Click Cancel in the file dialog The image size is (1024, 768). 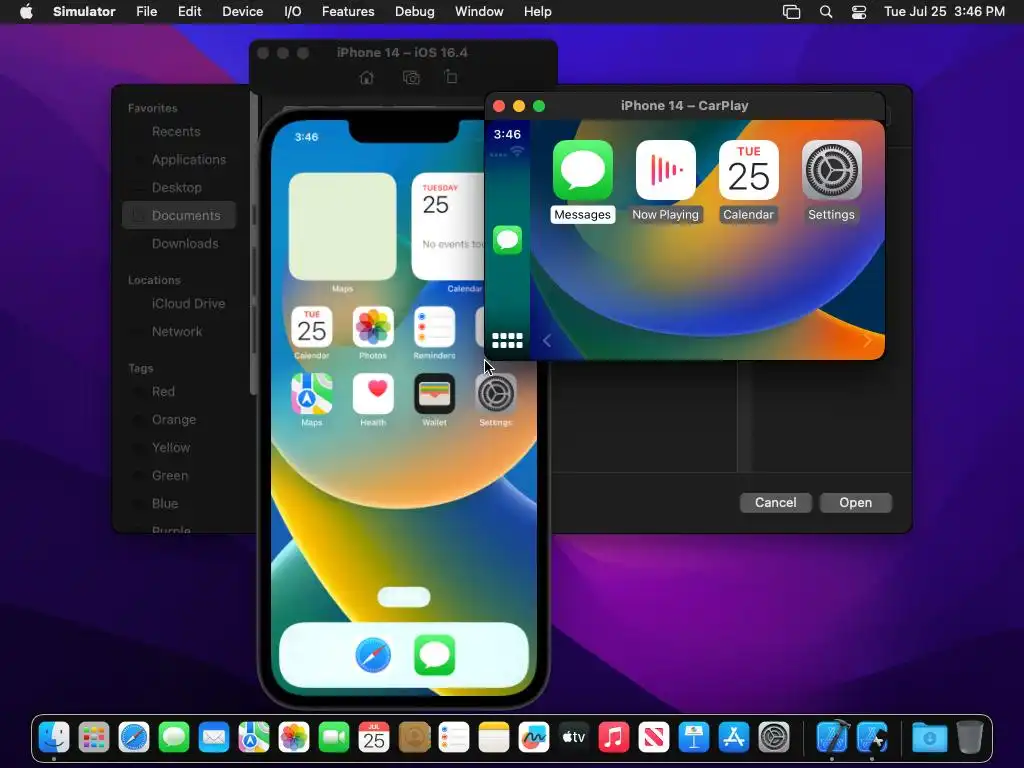775,502
